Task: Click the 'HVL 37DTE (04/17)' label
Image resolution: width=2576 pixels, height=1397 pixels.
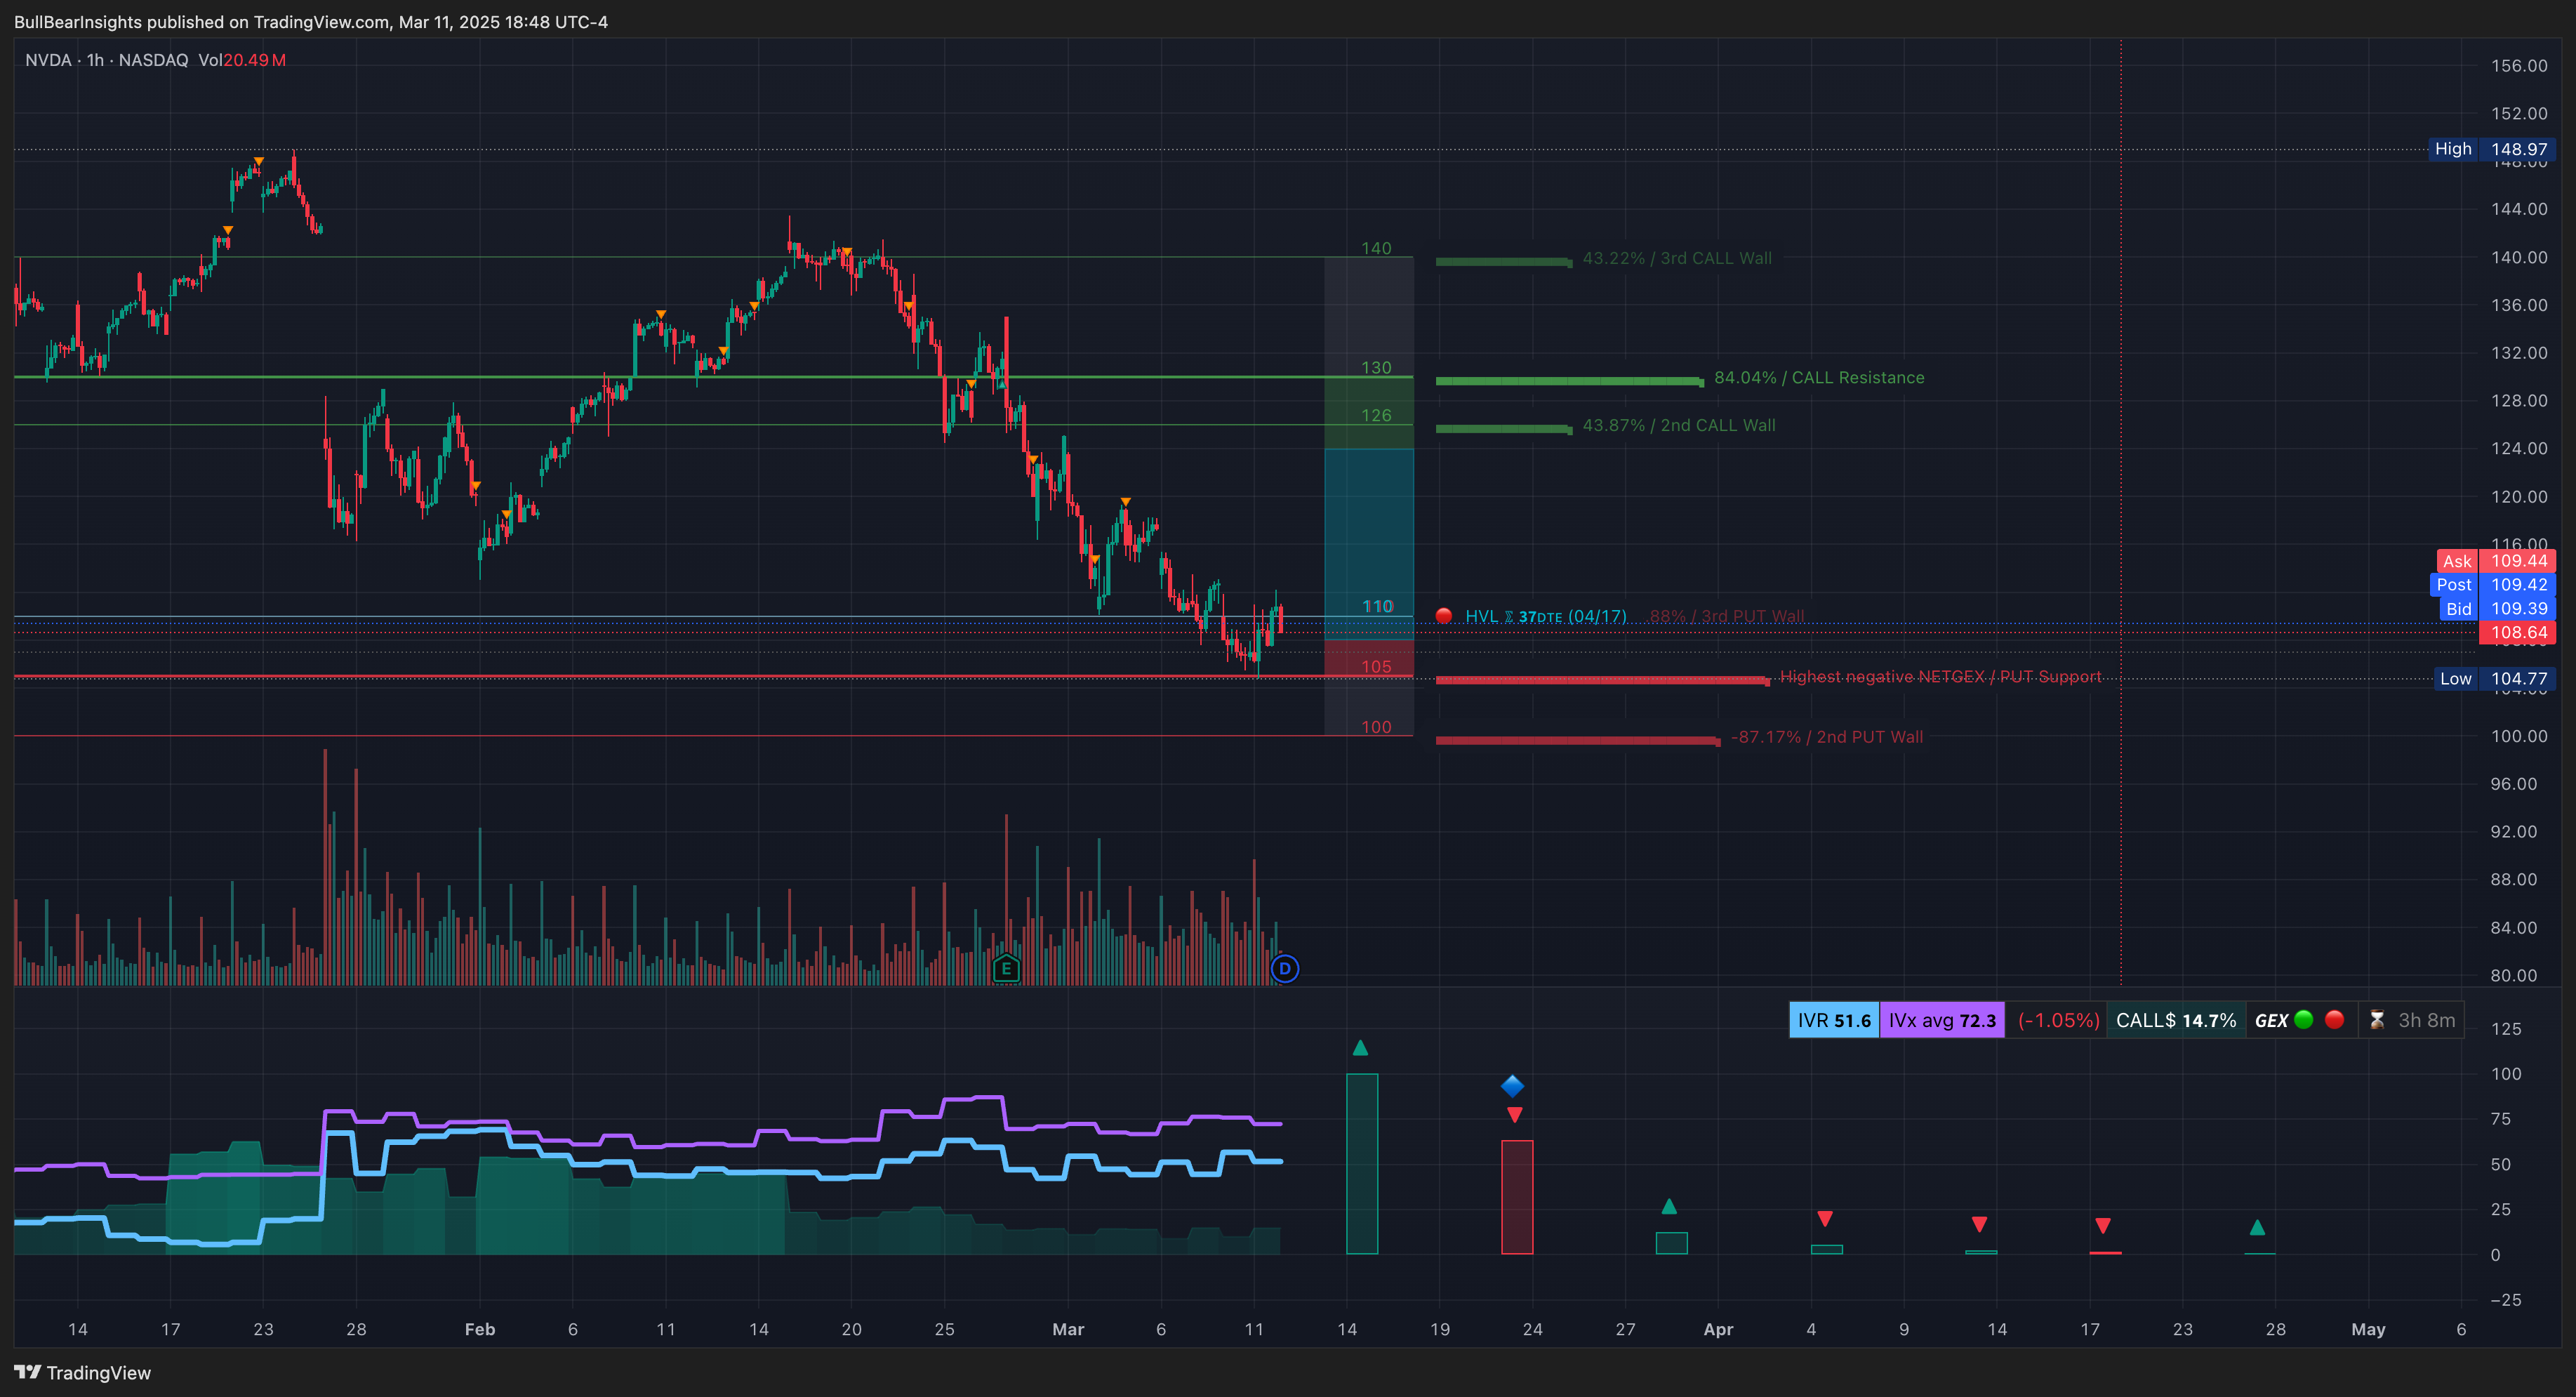Action: [x=1546, y=616]
